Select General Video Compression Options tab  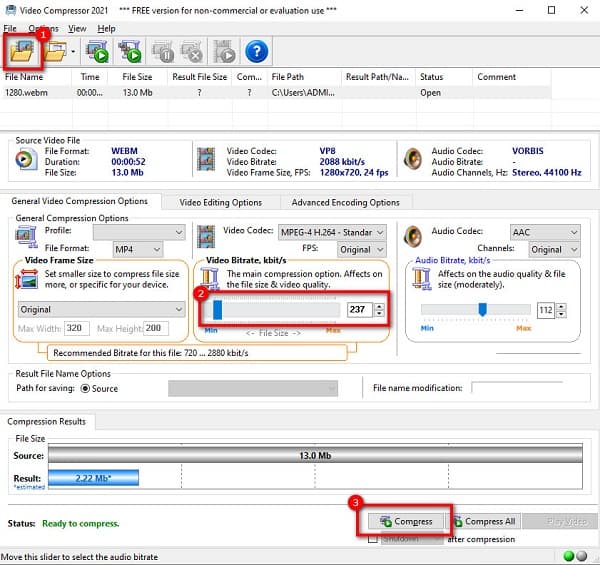[x=80, y=201]
